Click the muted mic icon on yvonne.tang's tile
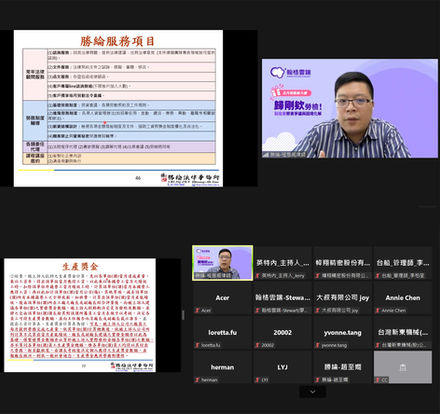The width and height of the screenshot is (440, 414). coord(318,345)
